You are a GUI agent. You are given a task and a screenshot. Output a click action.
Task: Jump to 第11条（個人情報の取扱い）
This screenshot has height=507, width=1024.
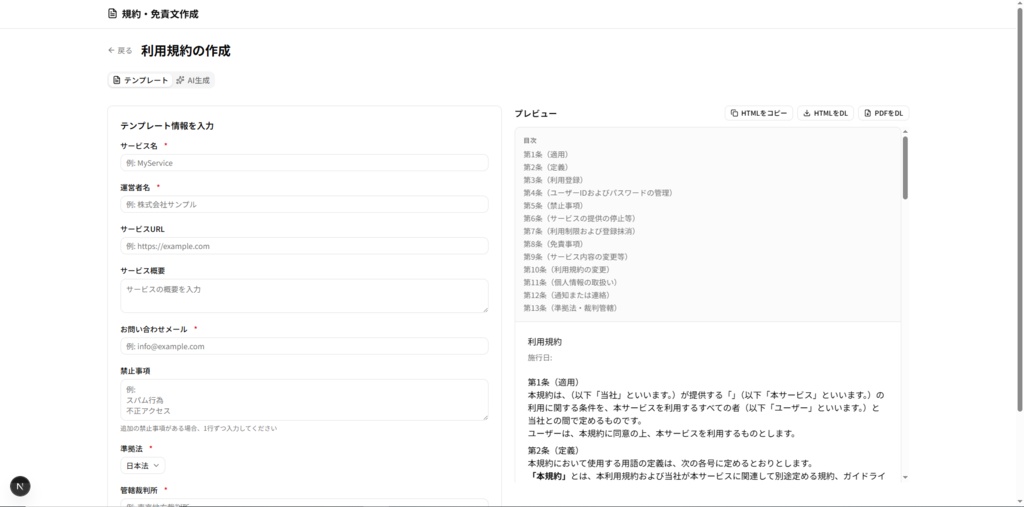pos(571,282)
